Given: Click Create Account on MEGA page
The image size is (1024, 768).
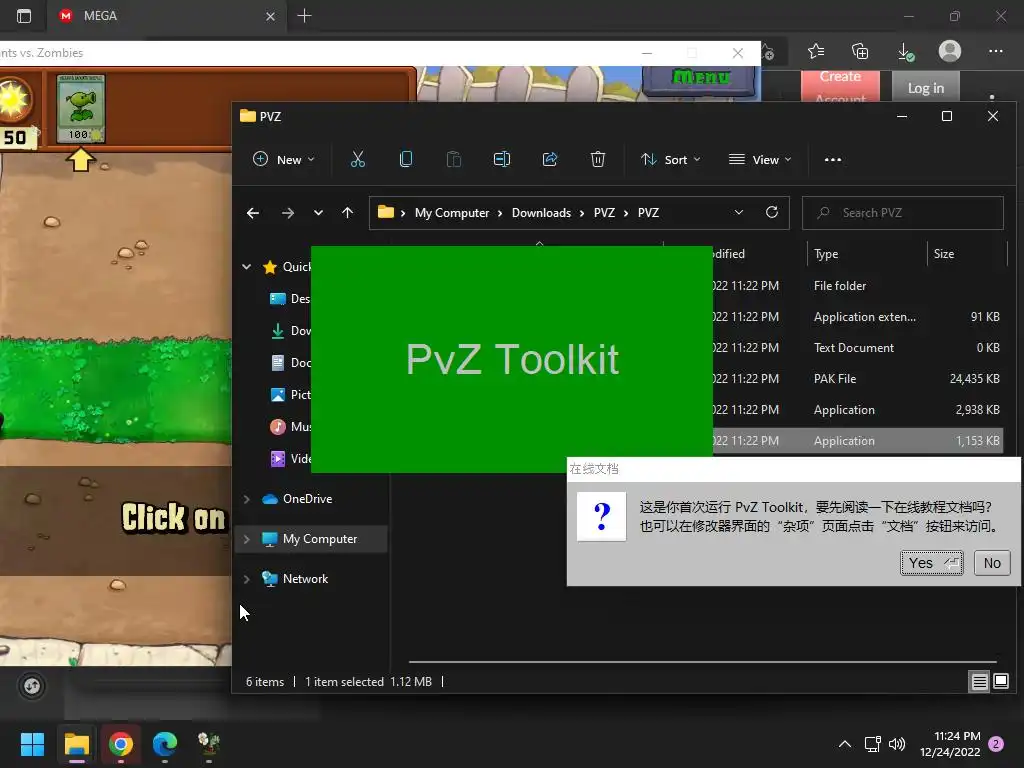Looking at the screenshot, I should 840,86.
